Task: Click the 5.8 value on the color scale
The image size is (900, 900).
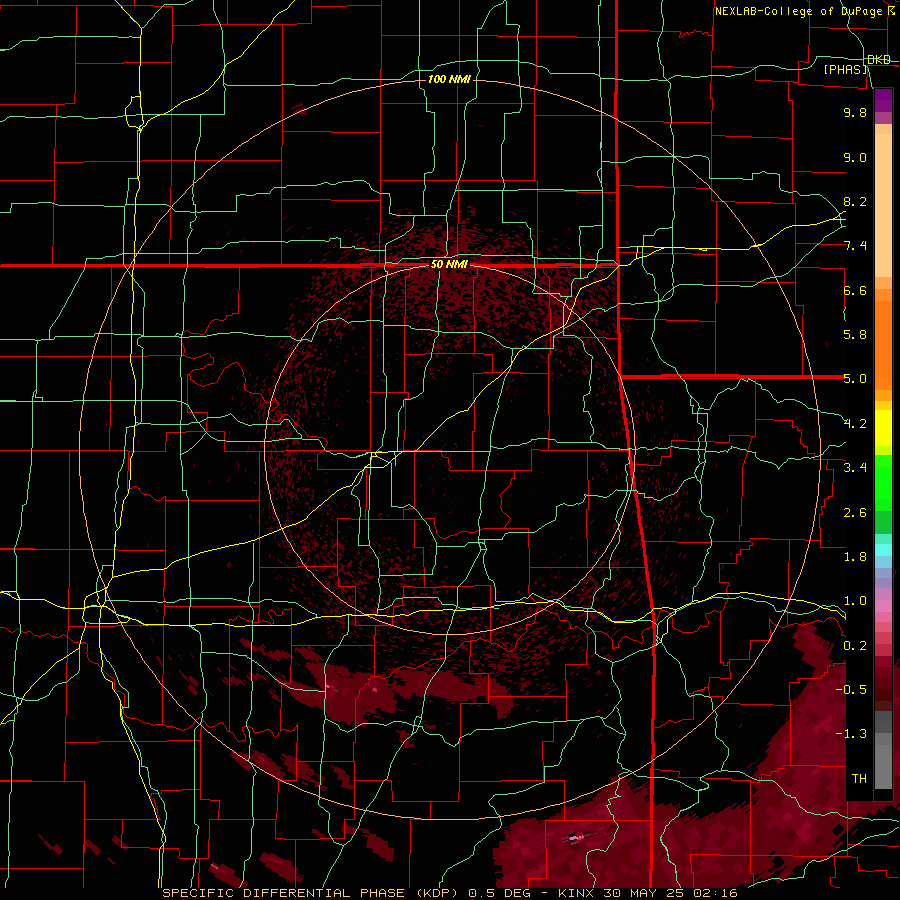Action: click(x=855, y=335)
